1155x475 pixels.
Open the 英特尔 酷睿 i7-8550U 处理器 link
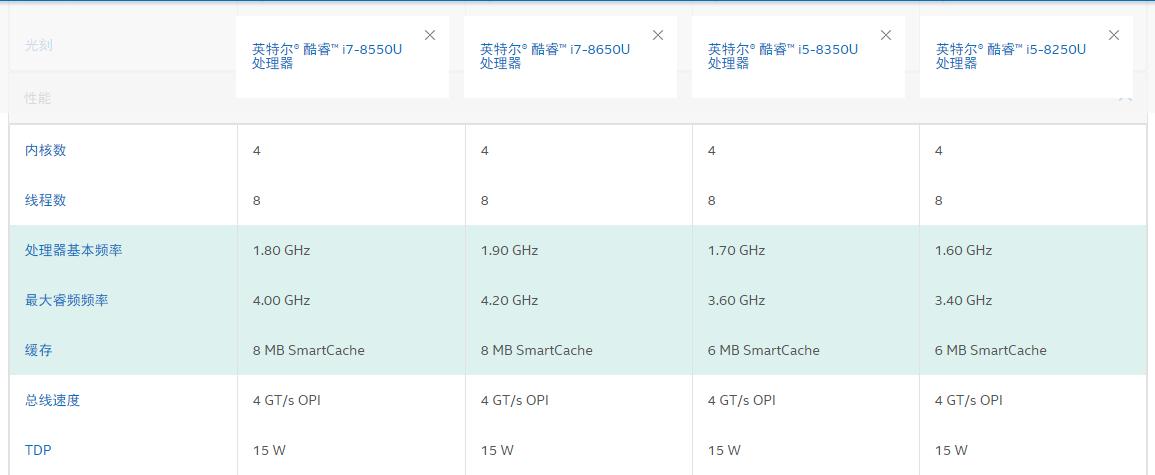[x=327, y=57]
